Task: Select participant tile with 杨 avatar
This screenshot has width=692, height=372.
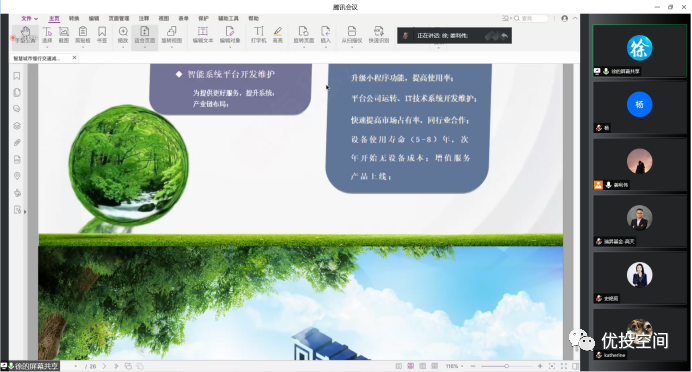Action: [639, 108]
